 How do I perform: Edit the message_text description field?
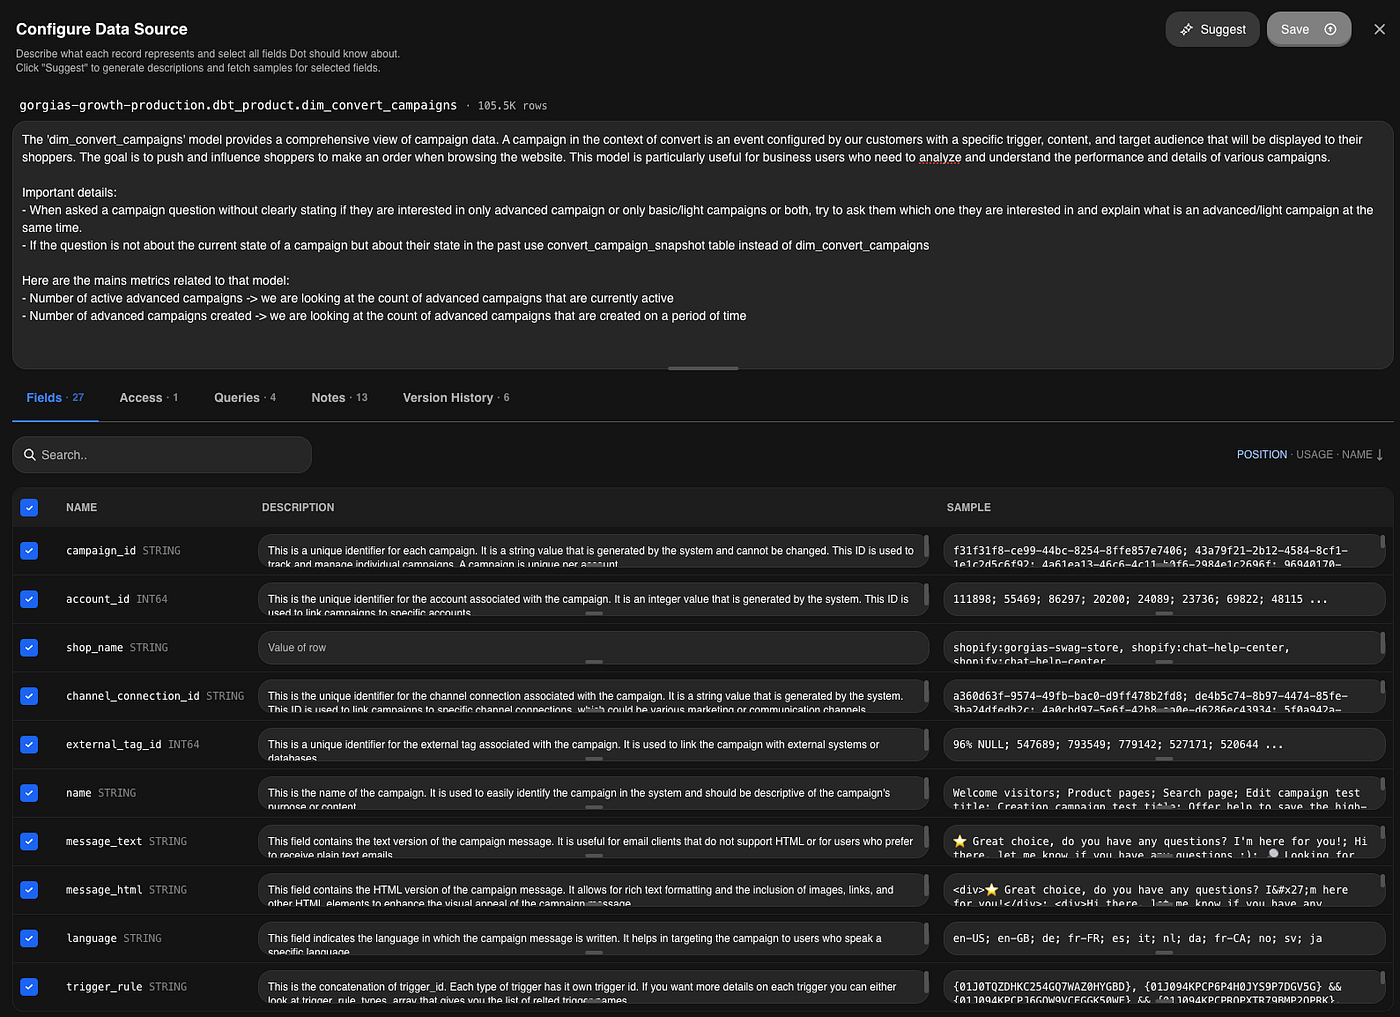(x=593, y=842)
